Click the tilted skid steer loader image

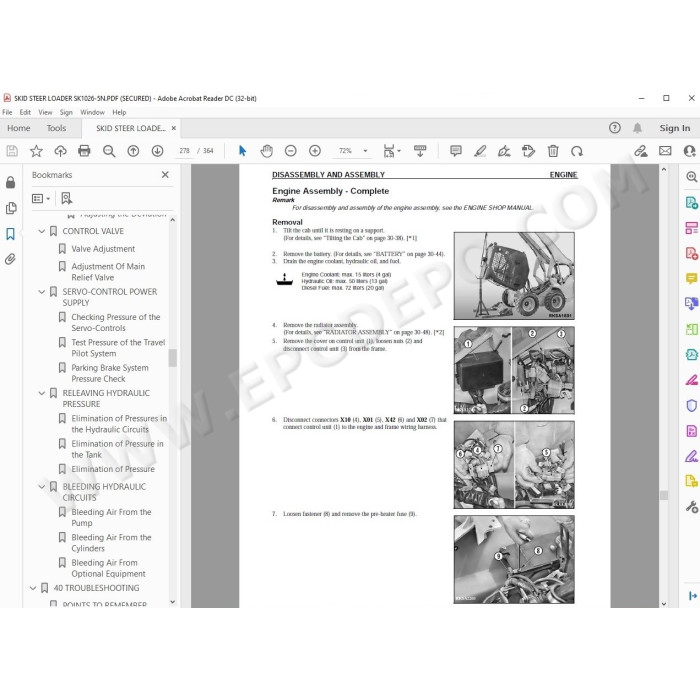point(514,276)
